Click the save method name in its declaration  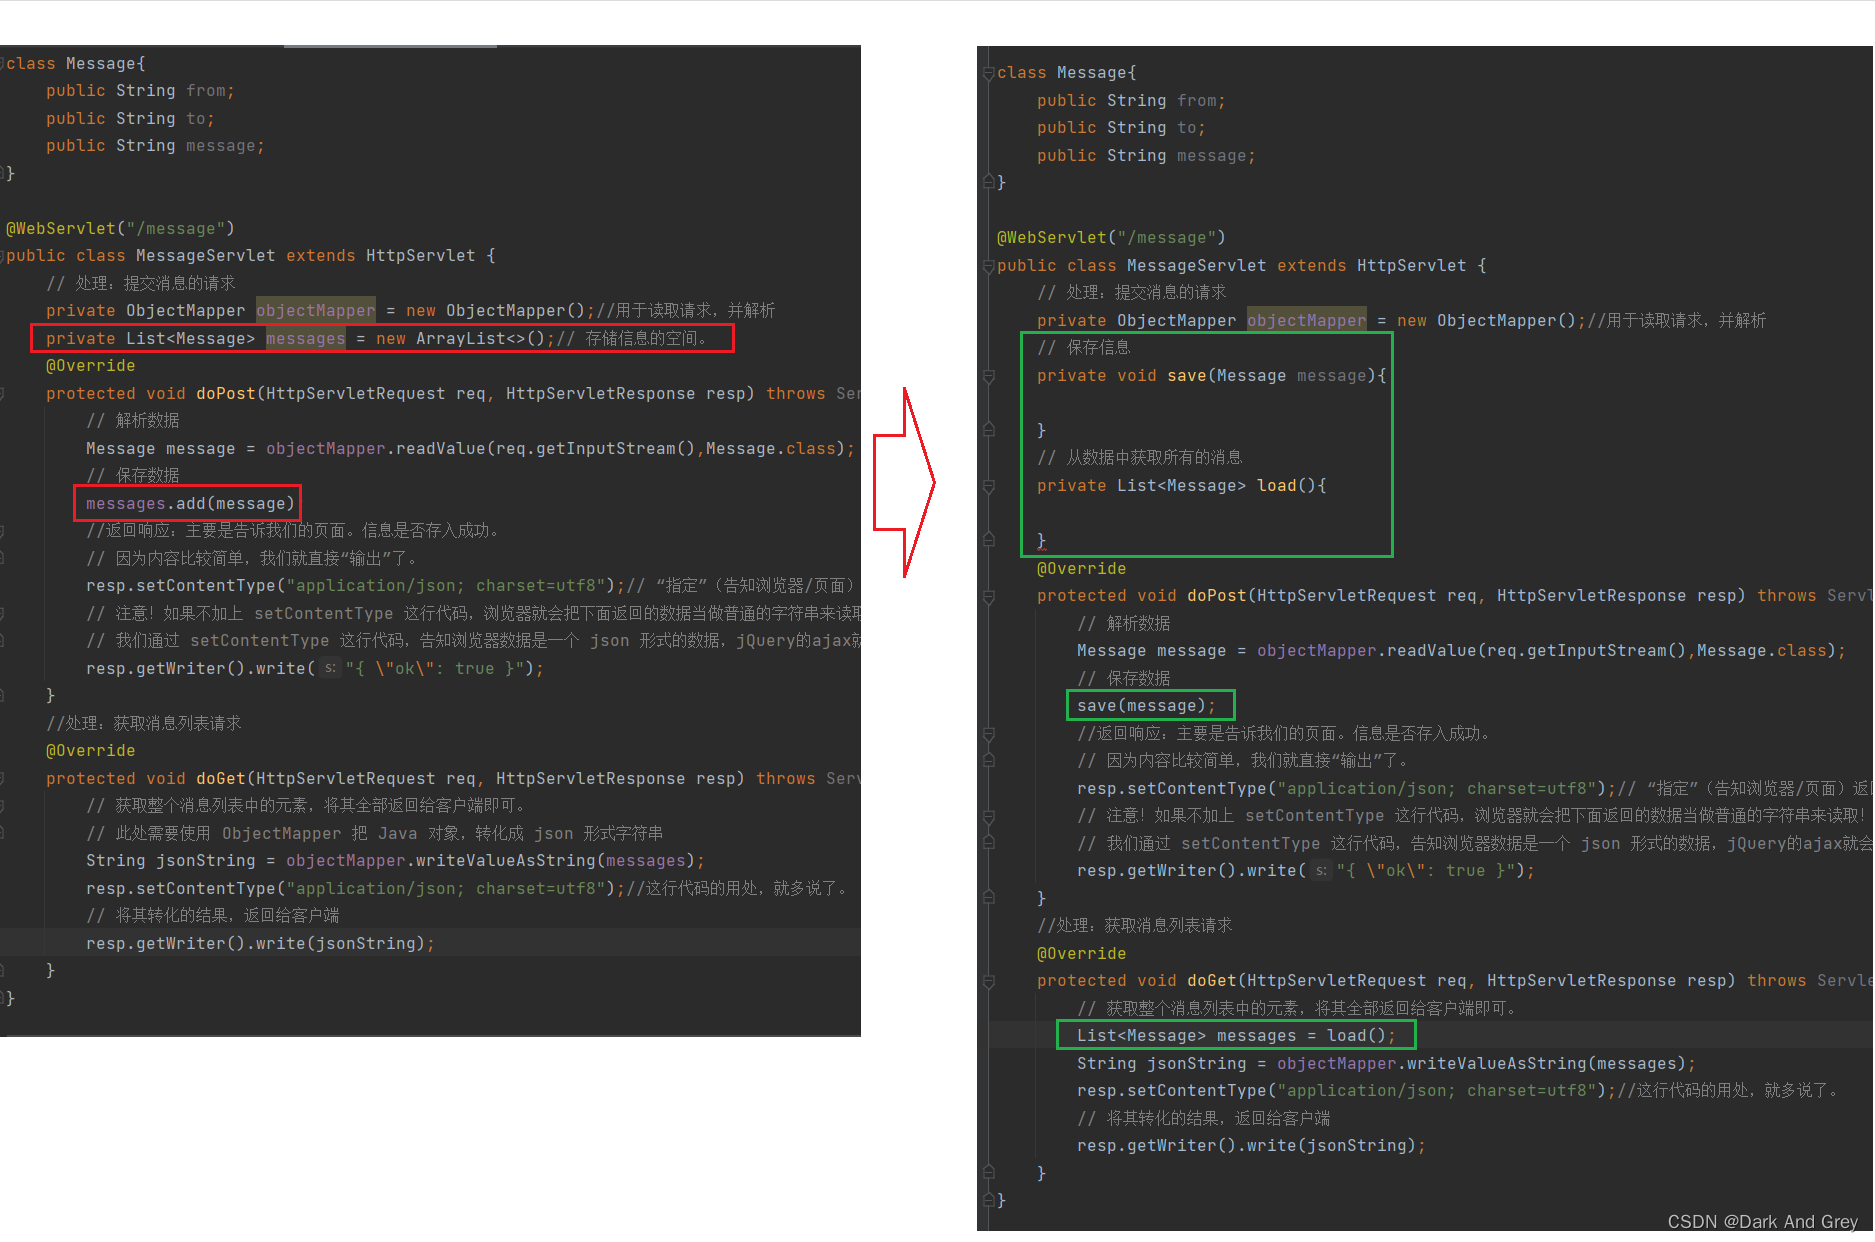[1186, 376]
